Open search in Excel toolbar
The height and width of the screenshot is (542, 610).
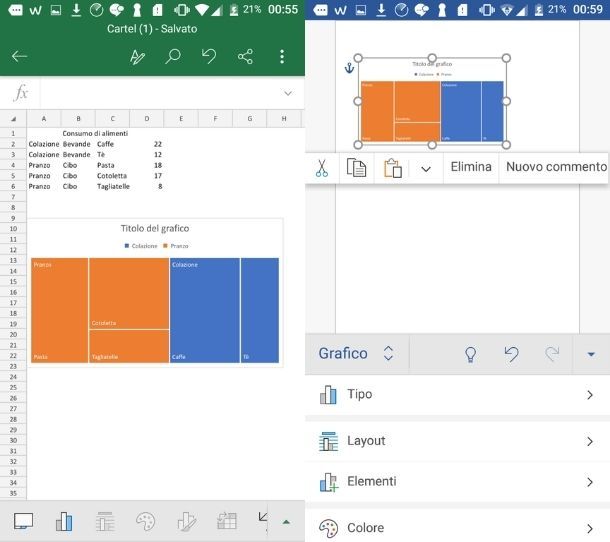tap(173, 56)
